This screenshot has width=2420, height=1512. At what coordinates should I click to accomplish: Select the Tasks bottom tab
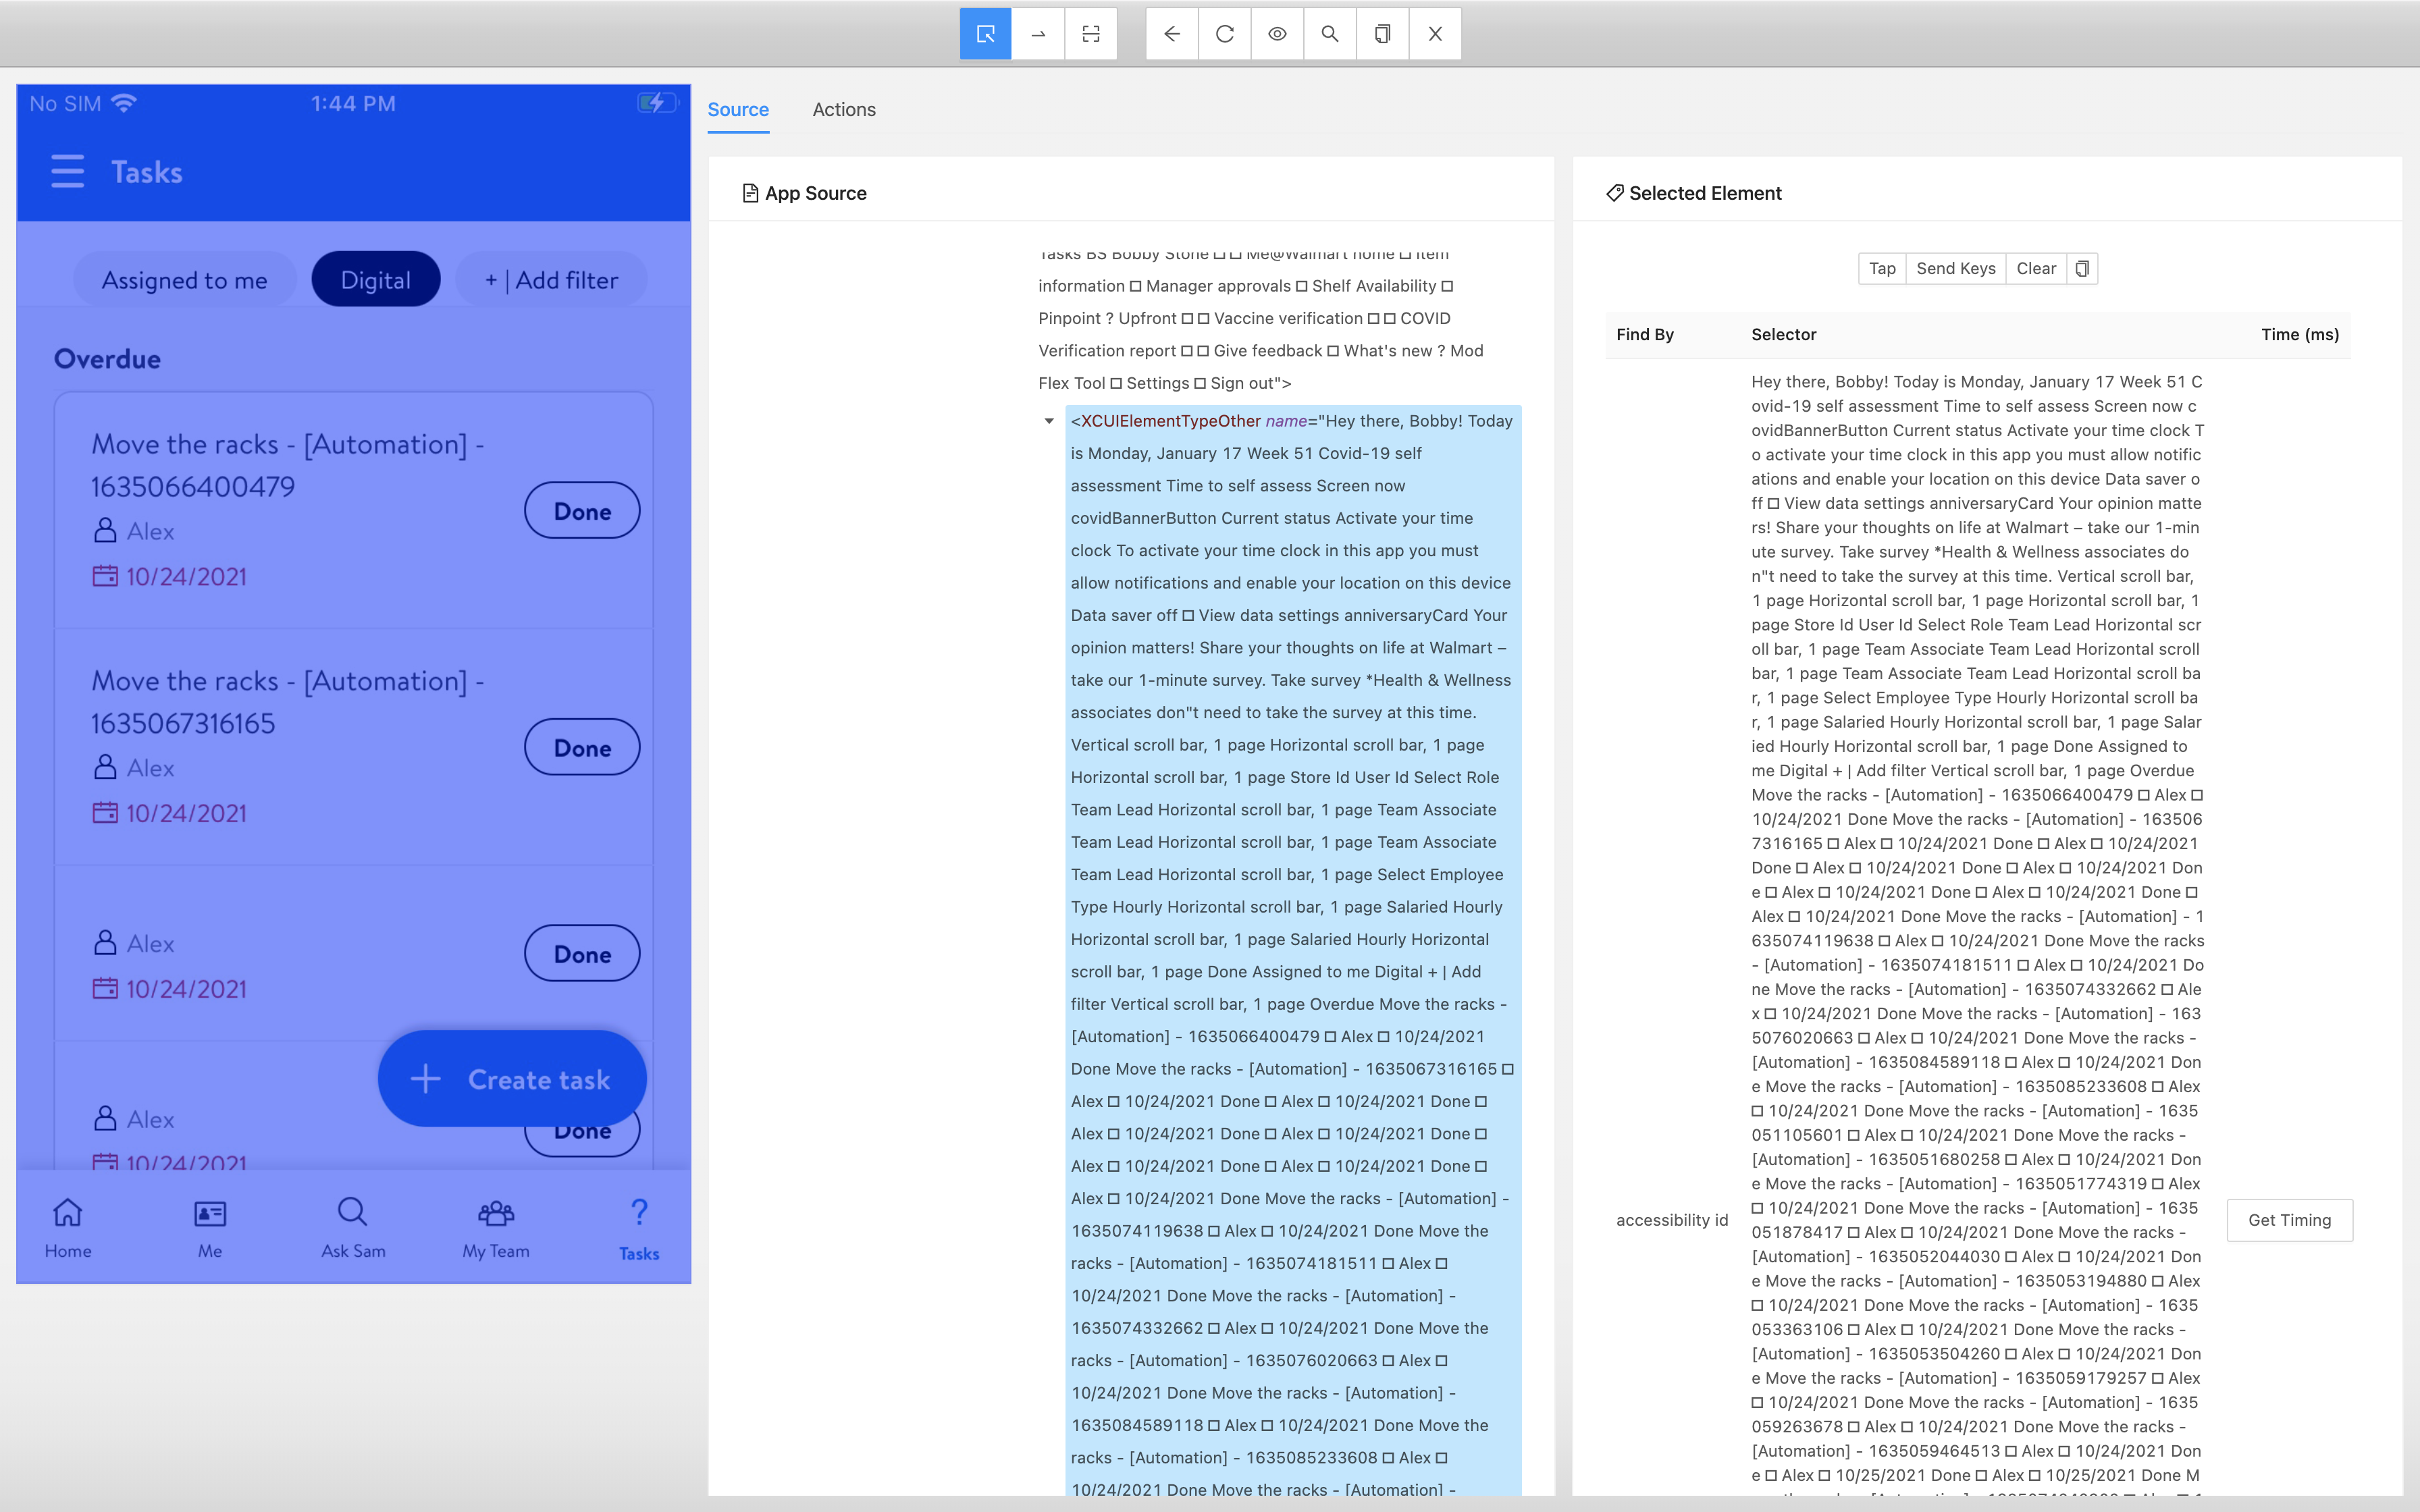click(639, 1230)
